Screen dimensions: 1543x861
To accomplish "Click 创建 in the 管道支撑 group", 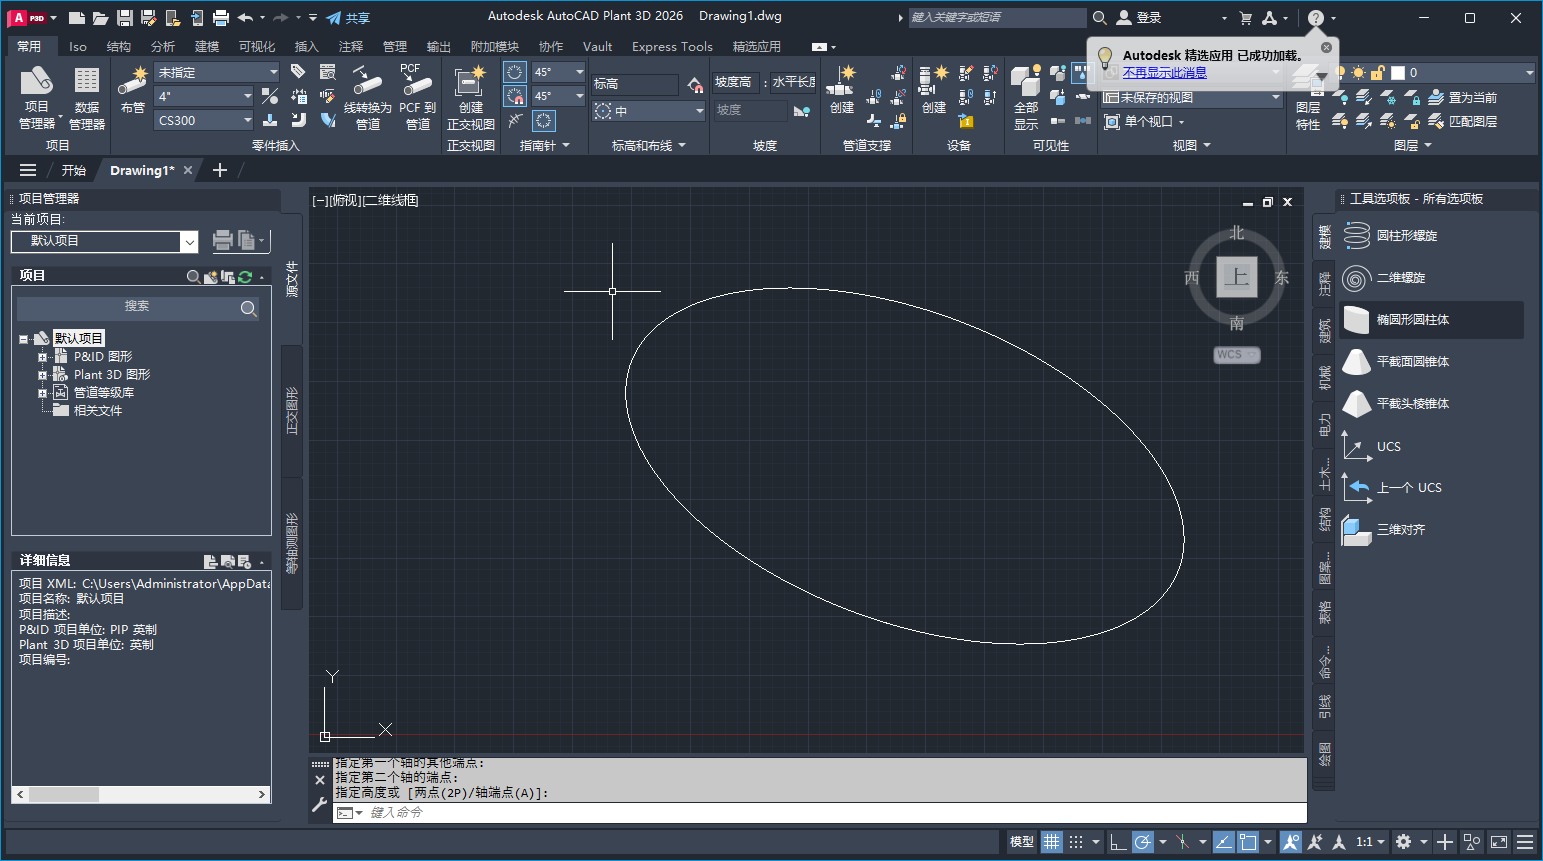I will 842,90.
